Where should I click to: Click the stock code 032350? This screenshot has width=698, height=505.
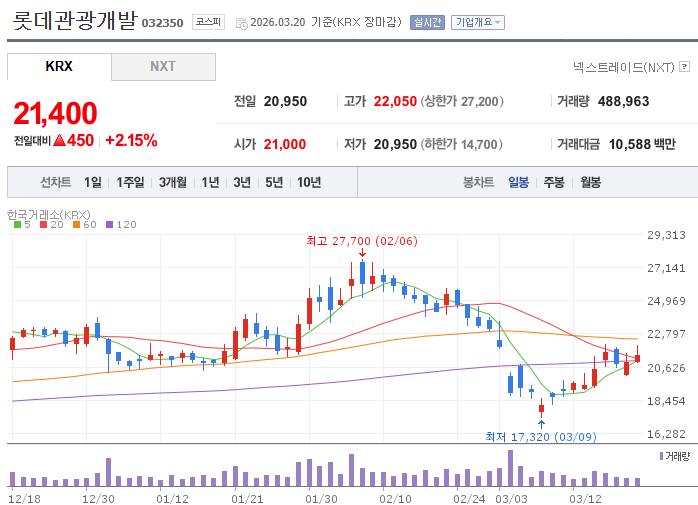(x=162, y=23)
